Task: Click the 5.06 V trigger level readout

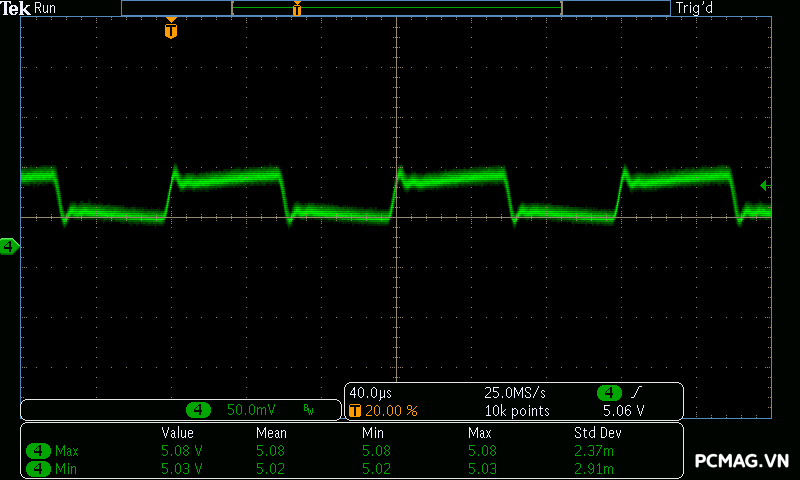Action: [x=623, y=411]
